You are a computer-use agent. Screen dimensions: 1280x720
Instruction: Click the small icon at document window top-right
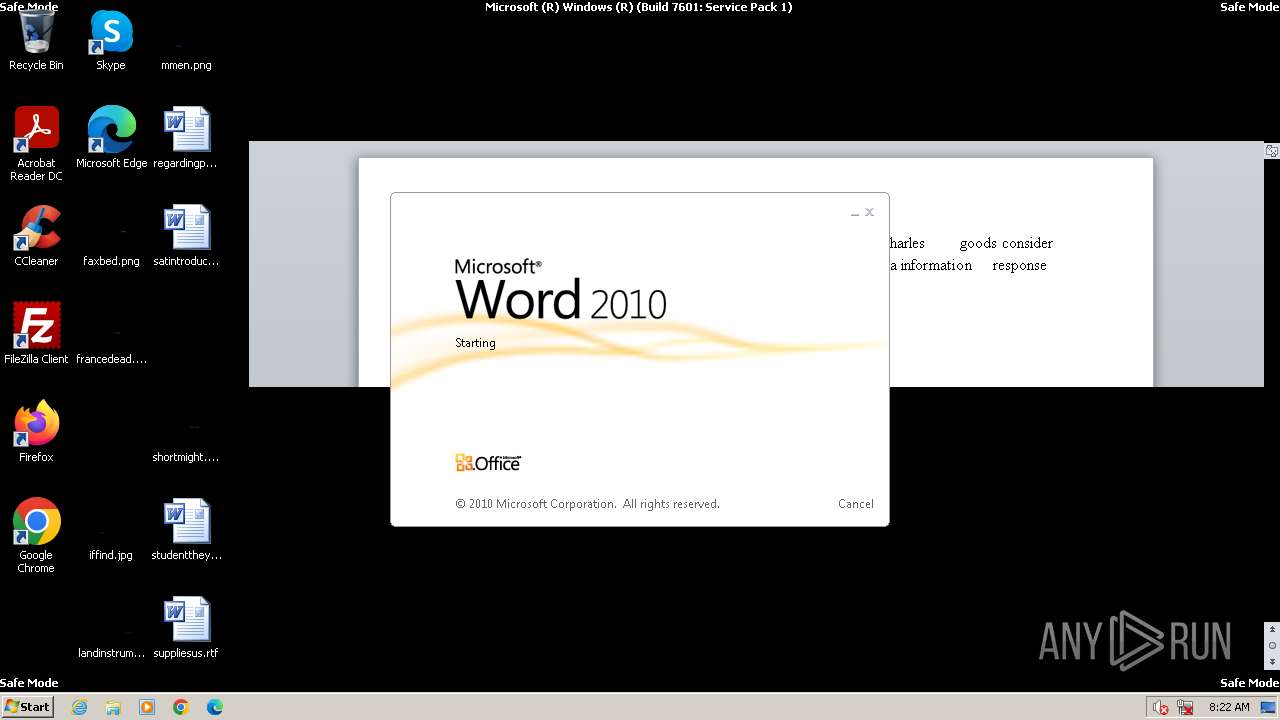[1272, 151]
